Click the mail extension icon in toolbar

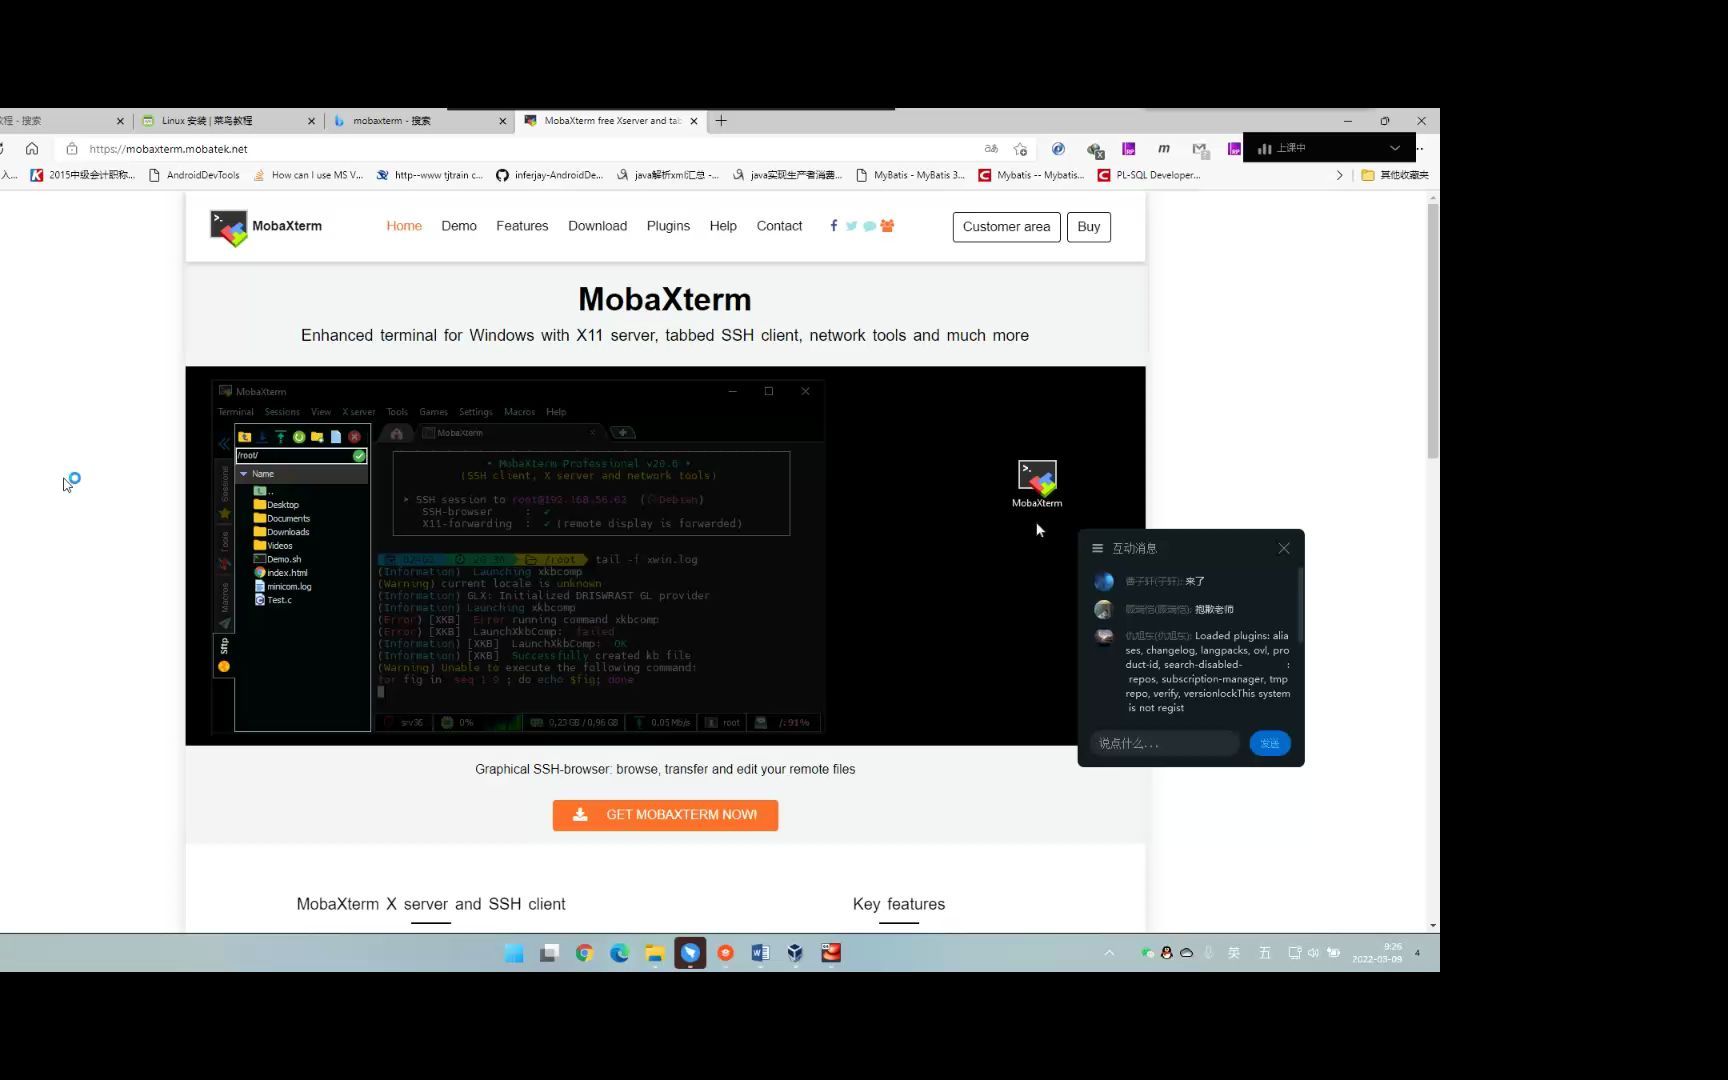click(x=1200, y=149)
